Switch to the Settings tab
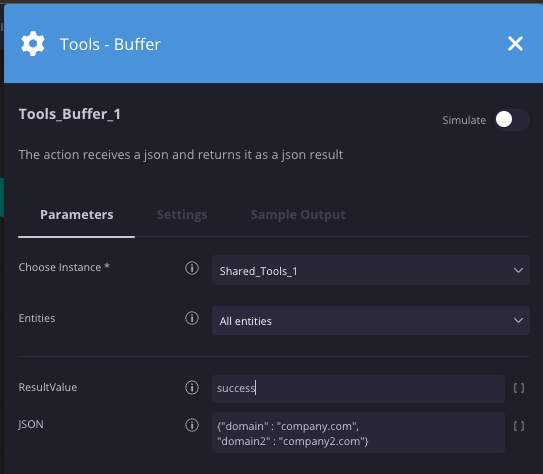The image size is (543, 474). click(x=182, y=215)
